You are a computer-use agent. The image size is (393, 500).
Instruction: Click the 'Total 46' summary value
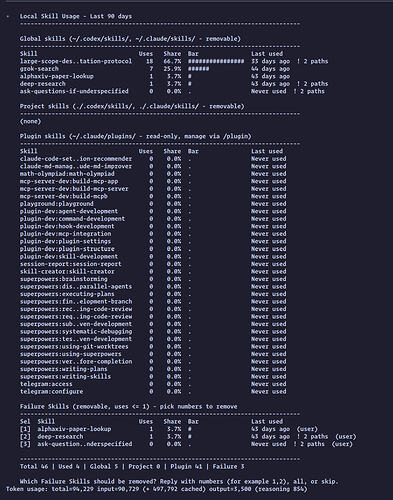pyautogui.click(x=34, y=467)
